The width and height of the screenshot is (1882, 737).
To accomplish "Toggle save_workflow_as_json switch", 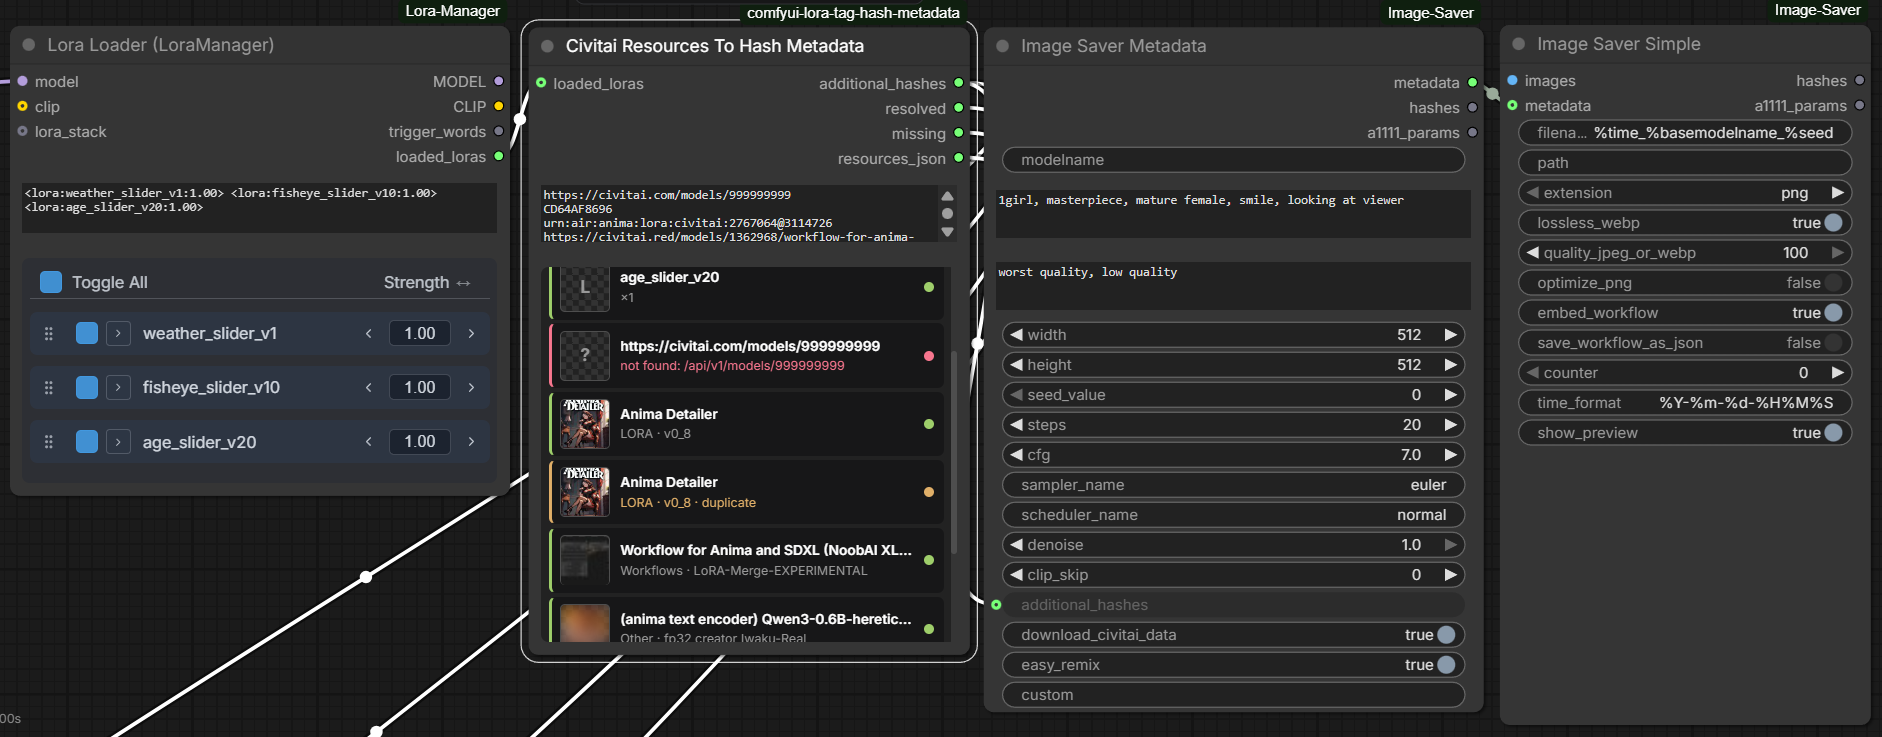I will coord(1833,343).
